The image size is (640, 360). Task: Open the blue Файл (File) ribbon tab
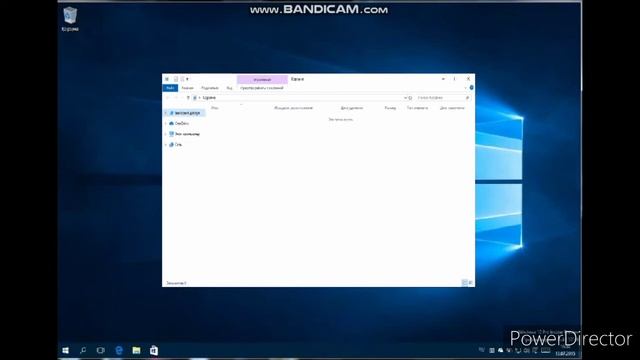coord(170,88)
